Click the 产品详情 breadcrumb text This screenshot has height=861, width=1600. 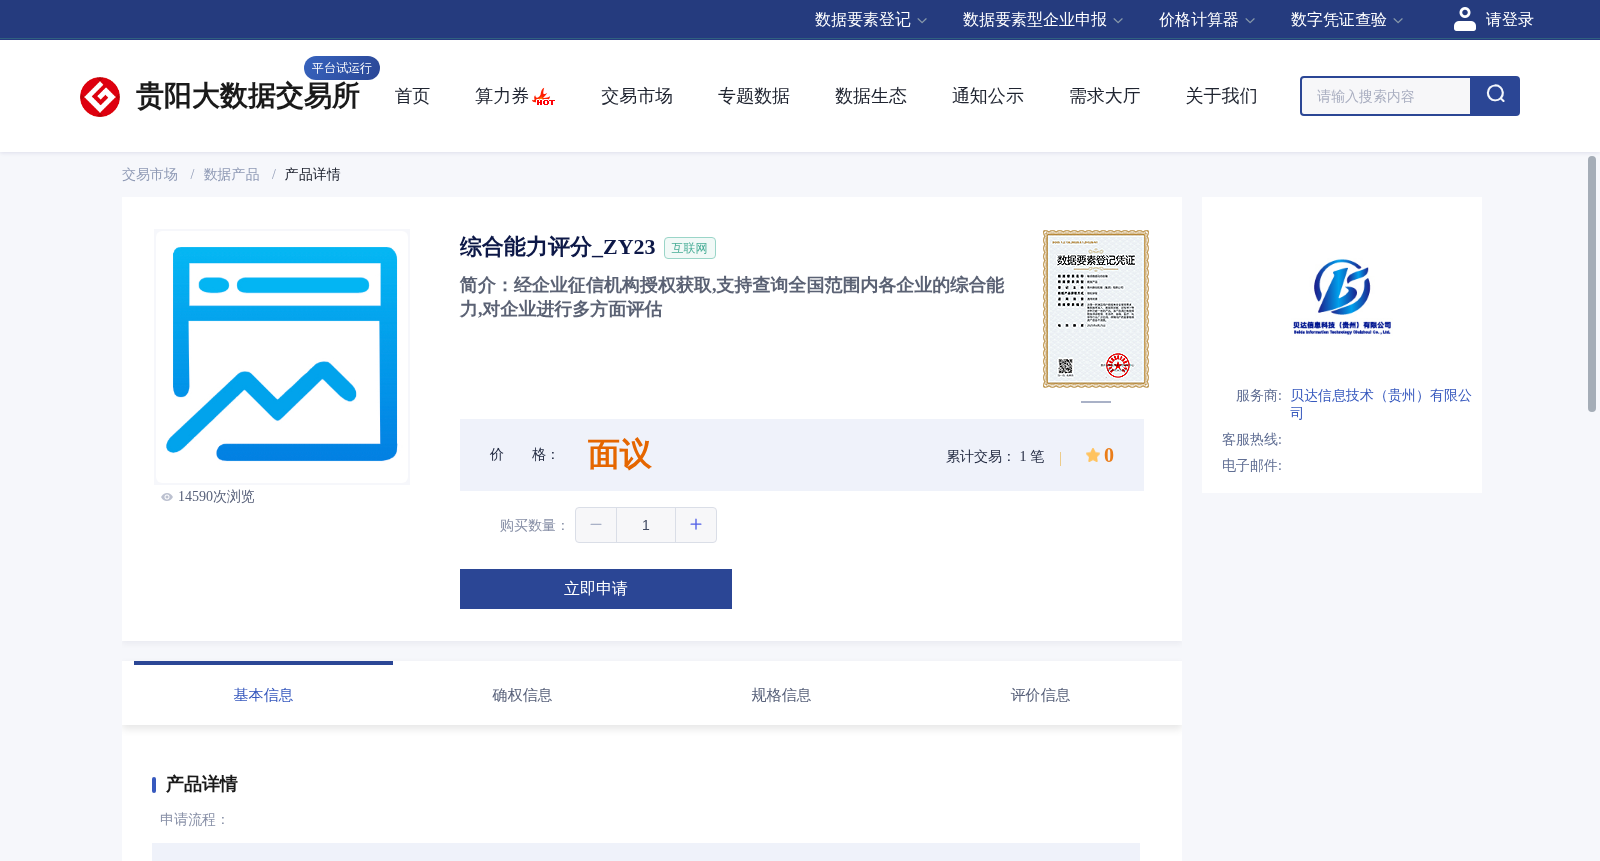pyautogui.click(x=313, y=175)
